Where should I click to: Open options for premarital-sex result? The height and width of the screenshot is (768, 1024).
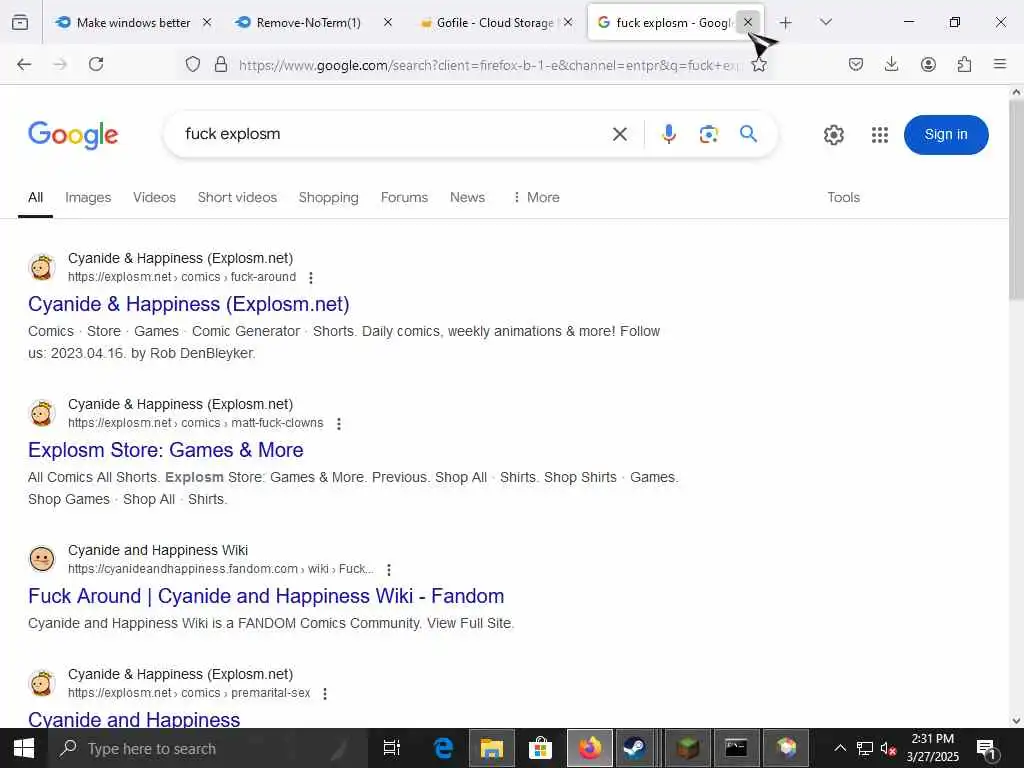pyautogui.click(x=325, y=694)
